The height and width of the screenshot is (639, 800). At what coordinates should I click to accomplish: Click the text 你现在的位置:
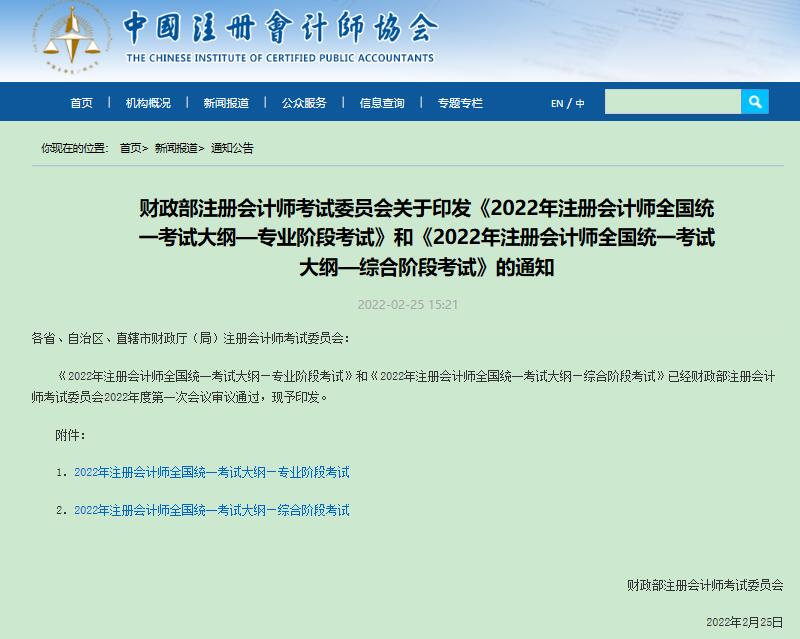[75, 148]
